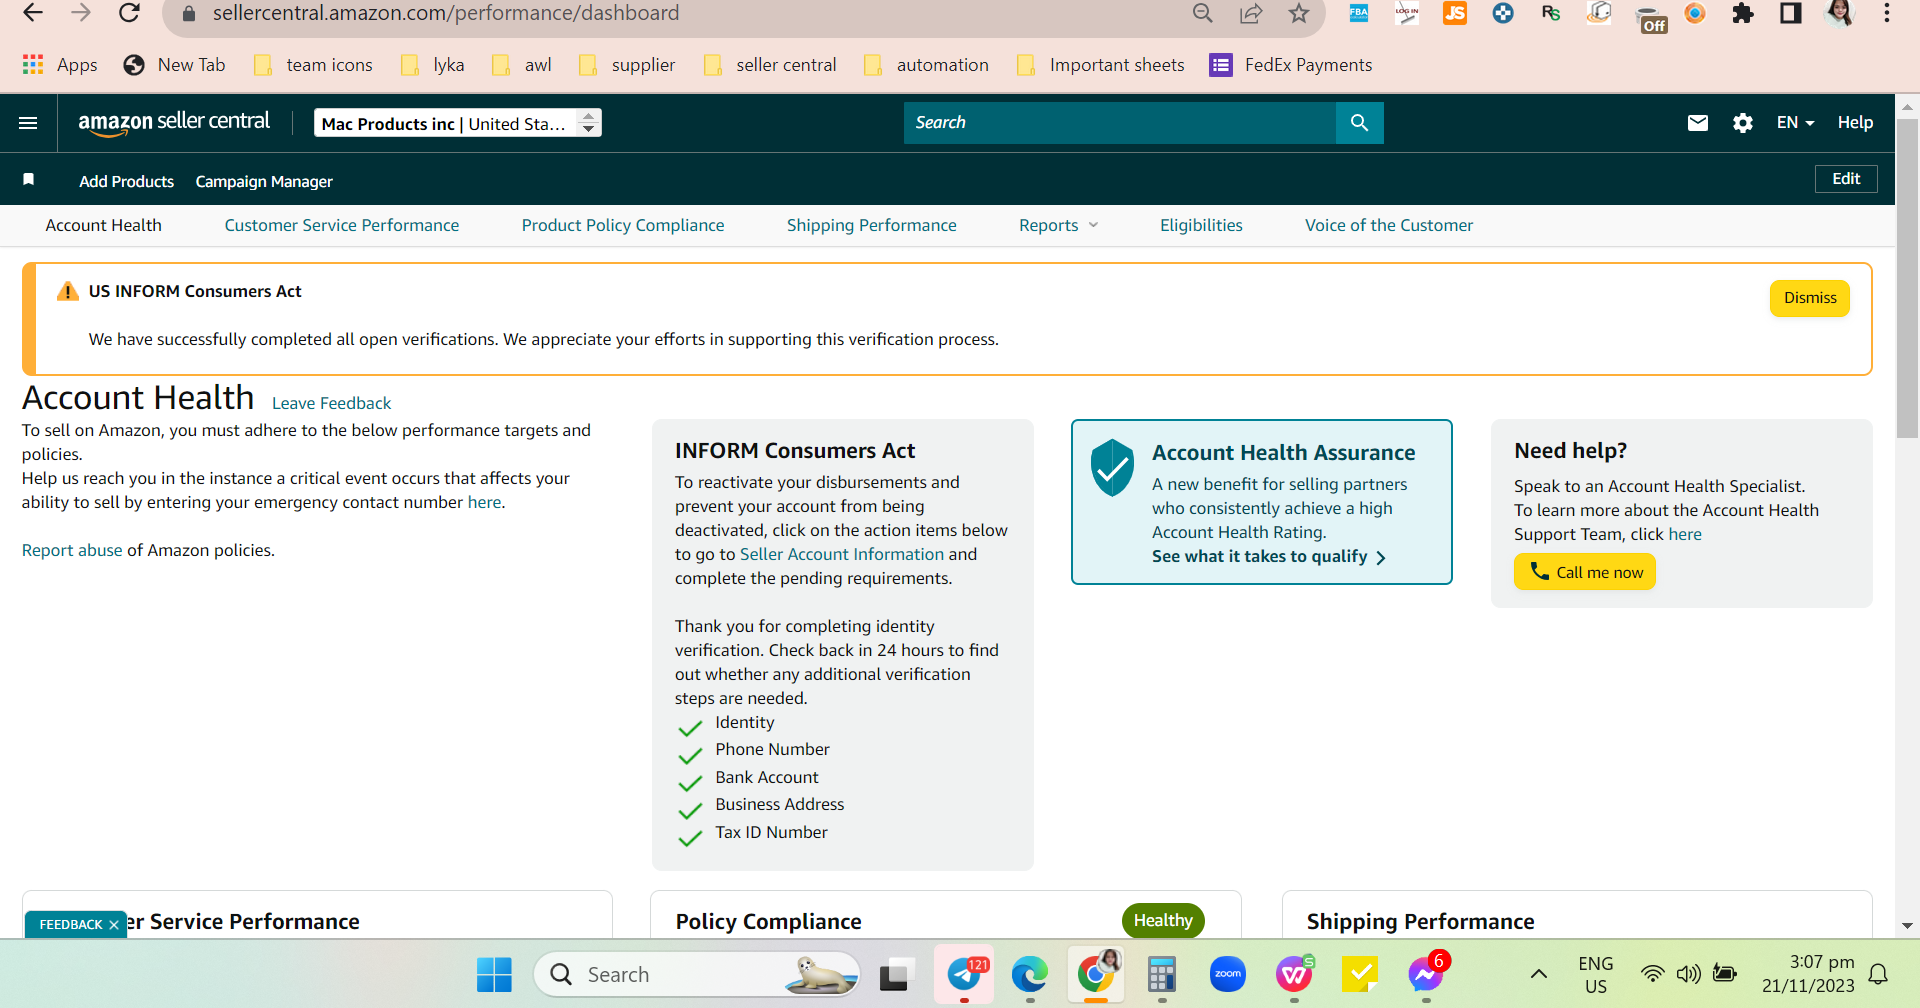Open the FBA calculator extension
This screenshot has width=1920, height=1008.
(x=1359, y=13)
